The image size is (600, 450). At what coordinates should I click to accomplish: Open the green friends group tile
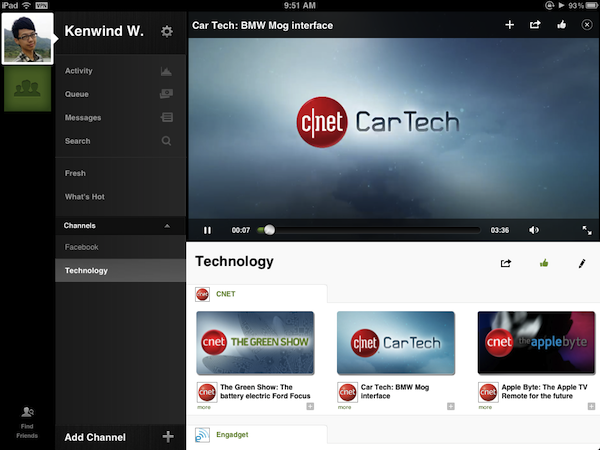[28, 89]
